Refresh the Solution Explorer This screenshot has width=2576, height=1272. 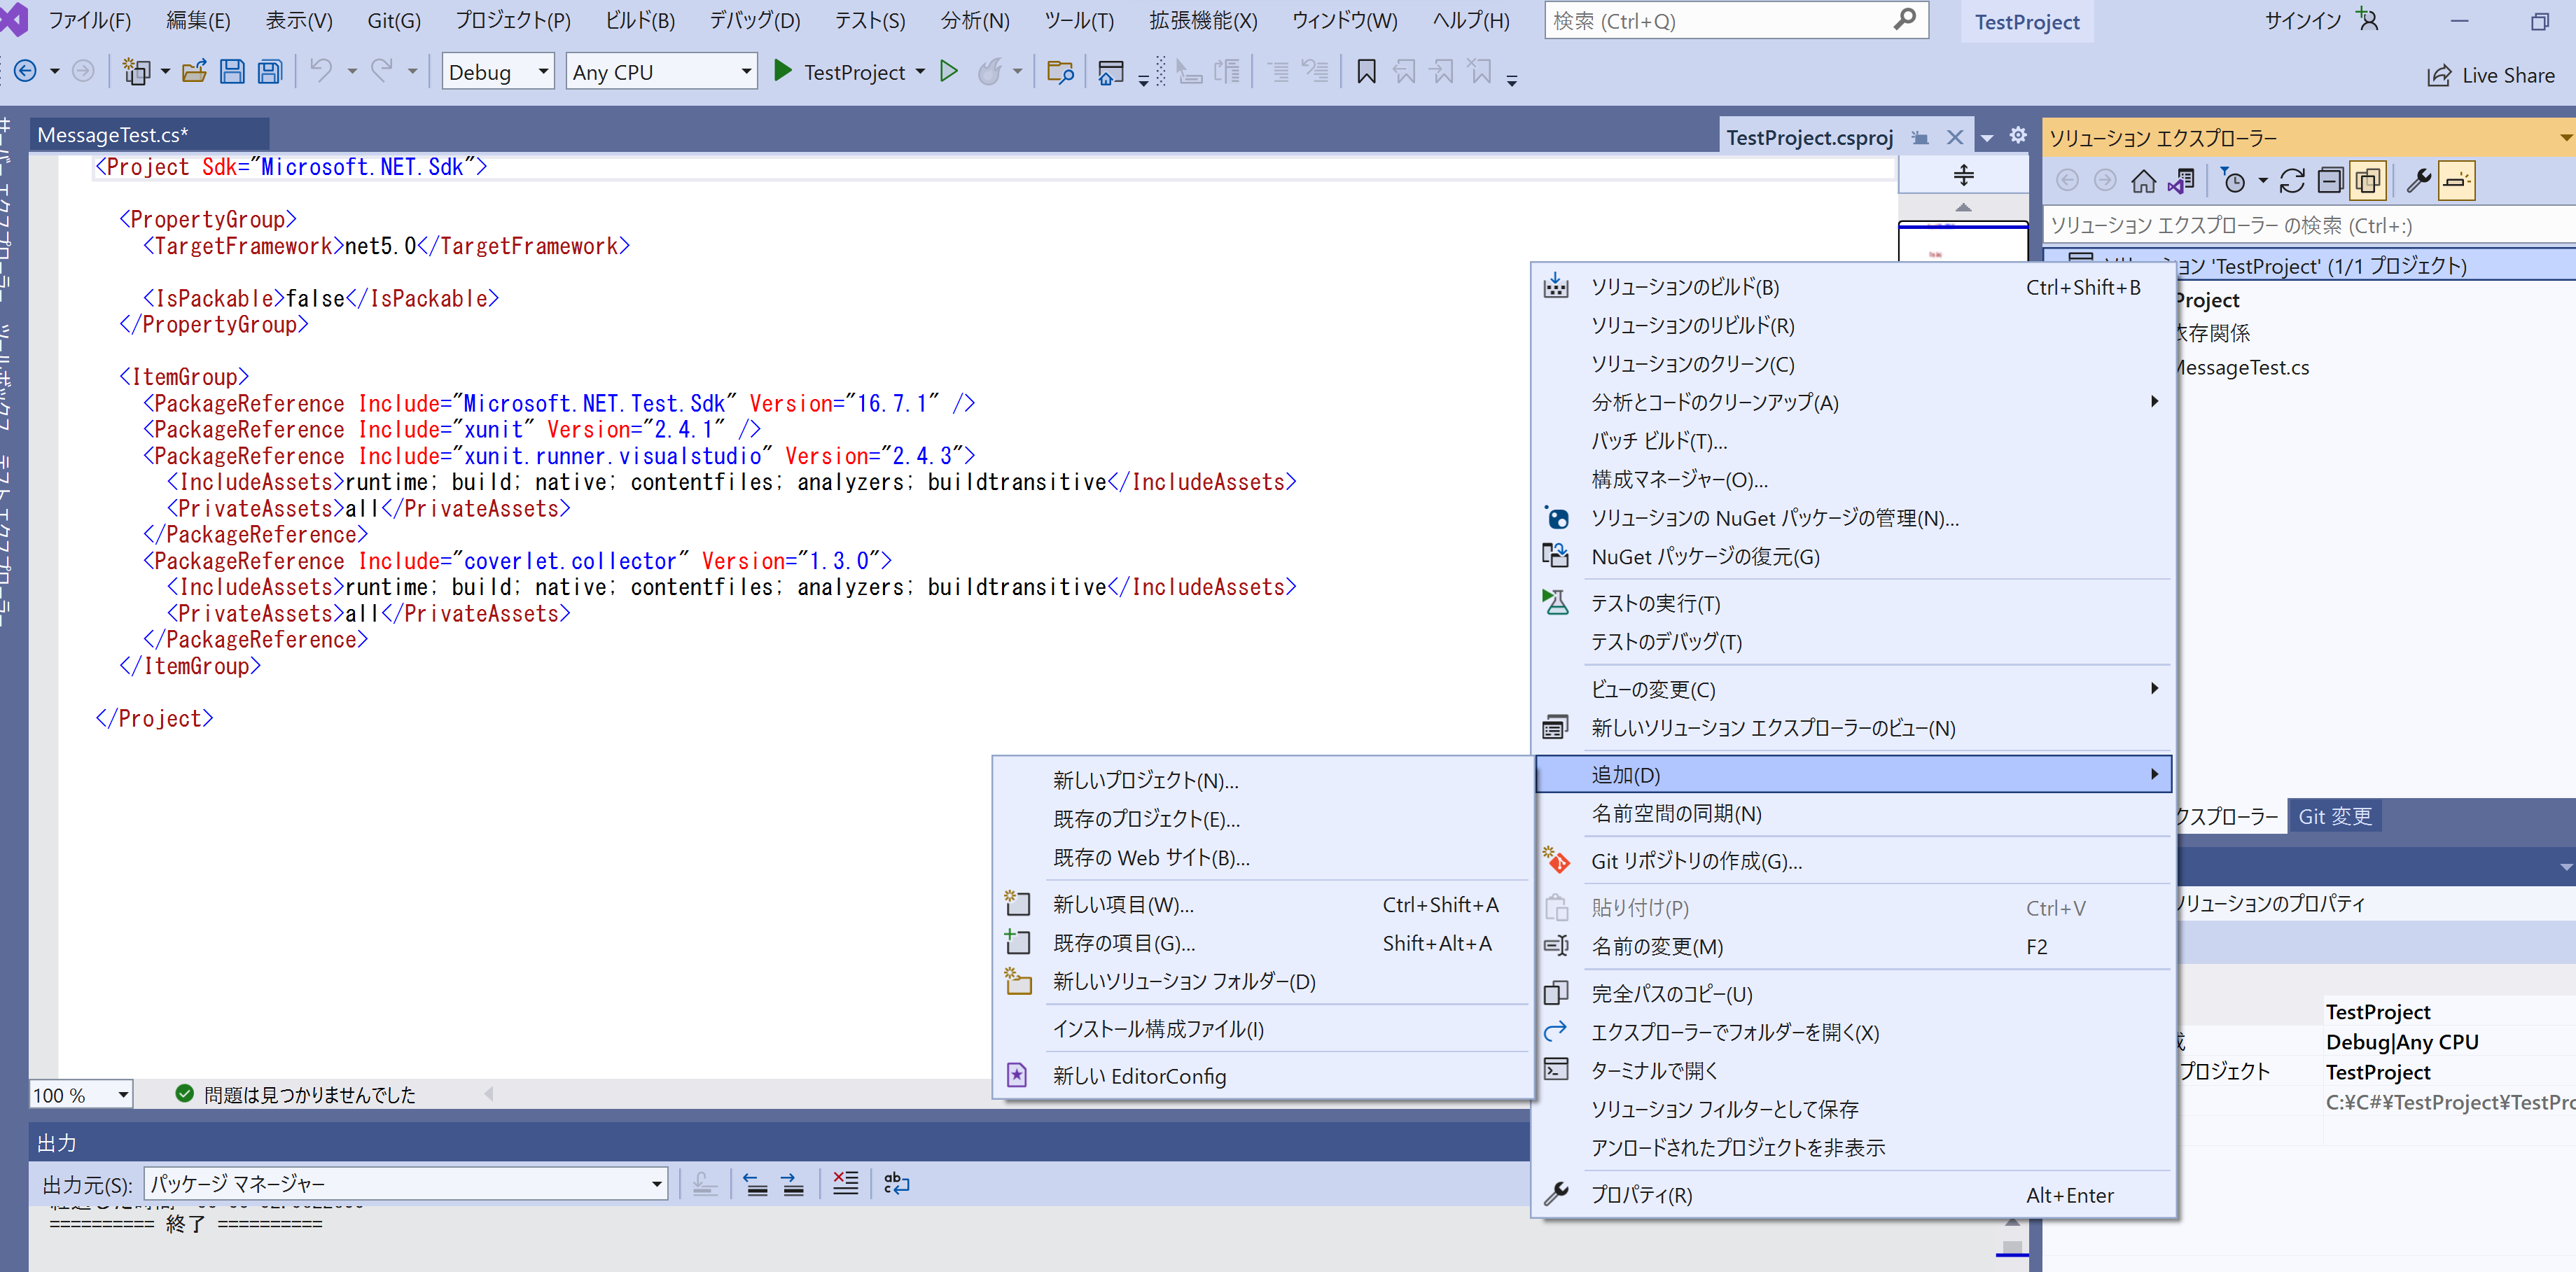2293,180
